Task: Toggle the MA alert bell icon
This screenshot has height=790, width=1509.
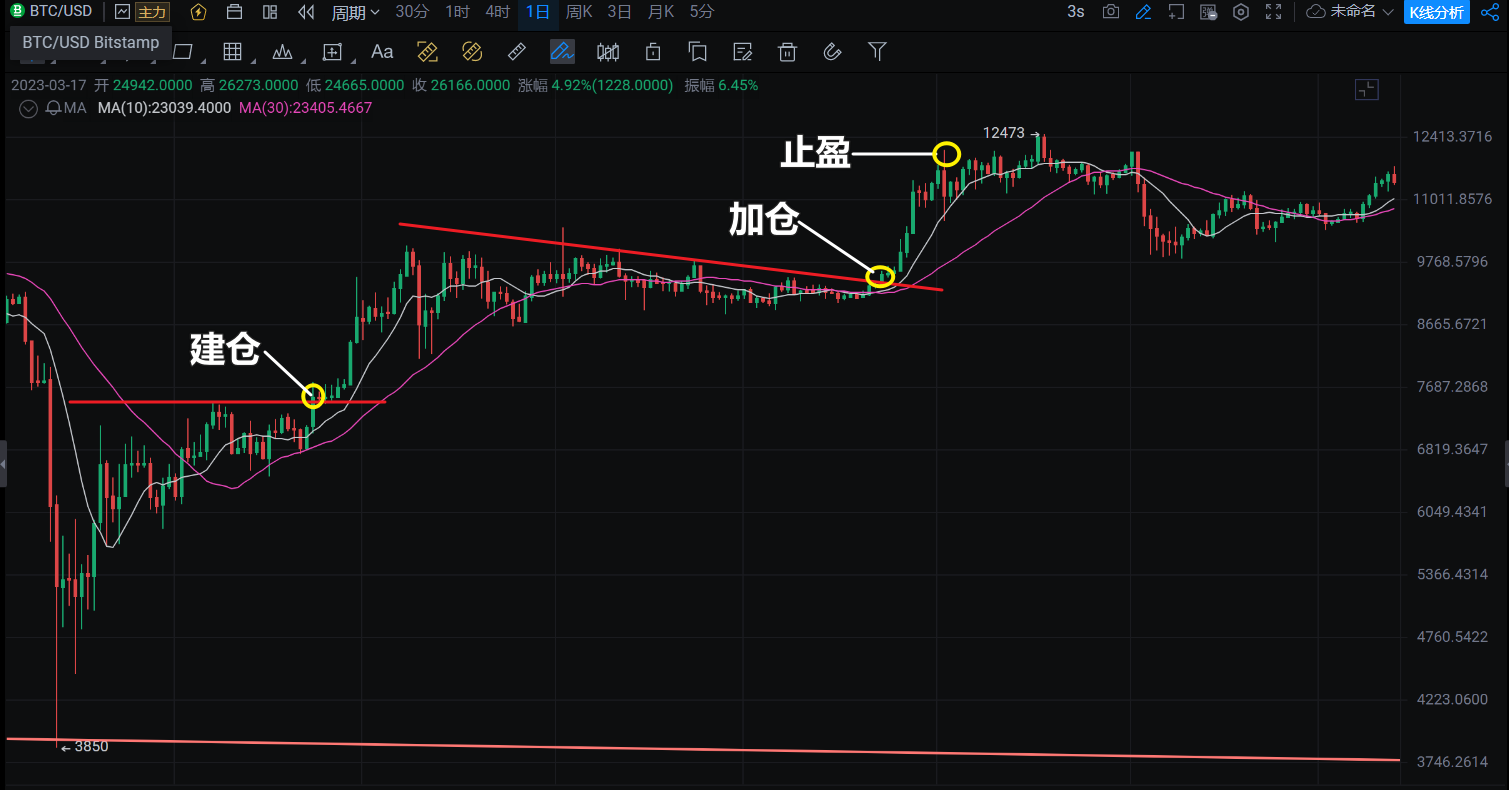Action: click(53, 108)
